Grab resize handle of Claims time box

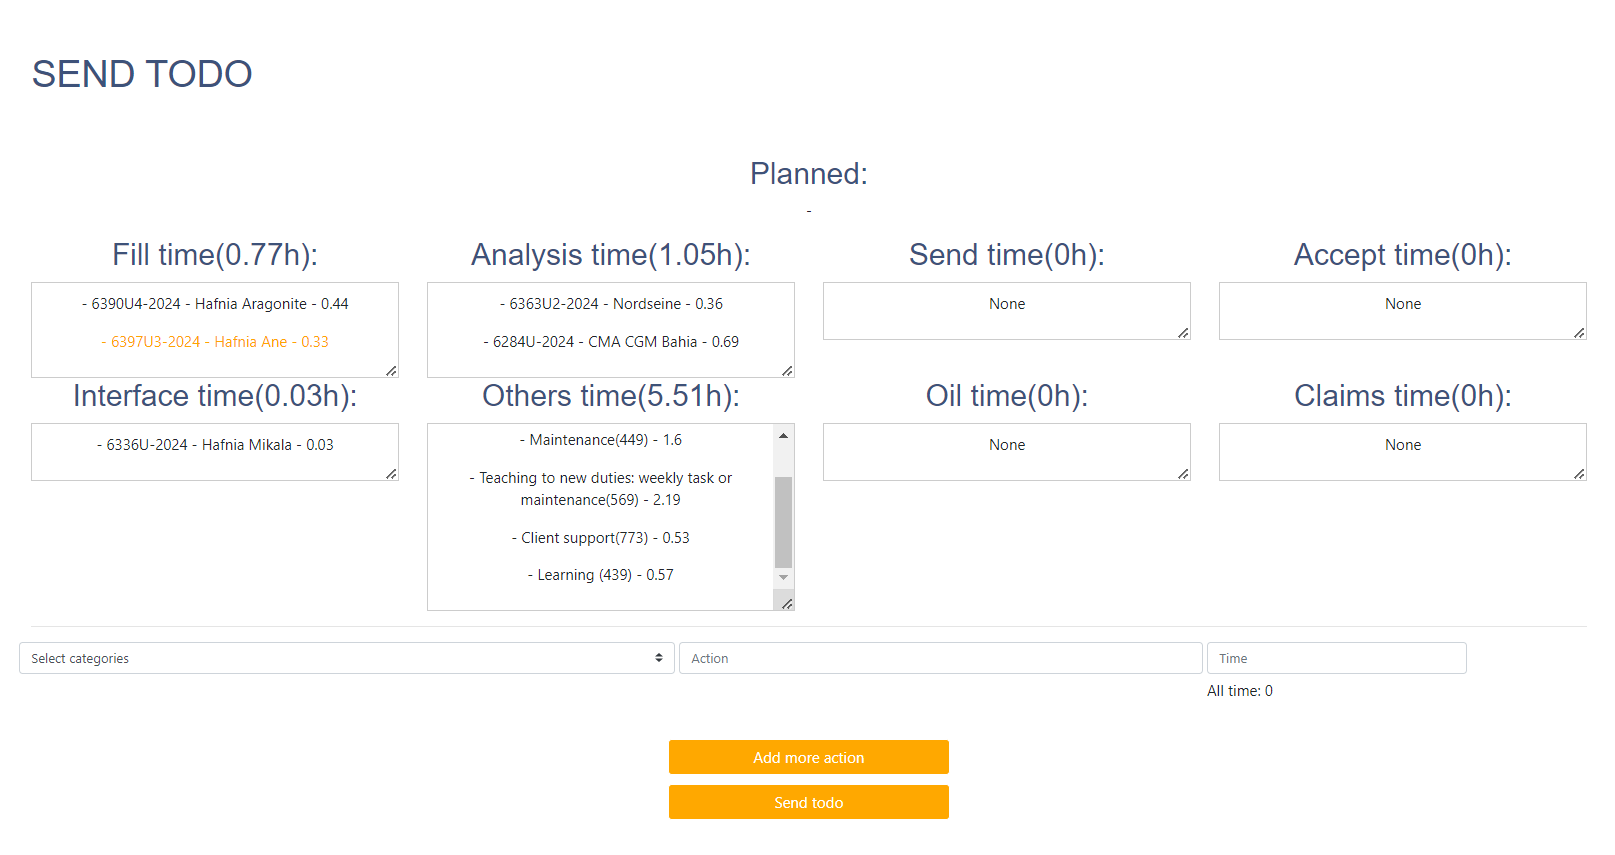click(x=1579, y=474)
